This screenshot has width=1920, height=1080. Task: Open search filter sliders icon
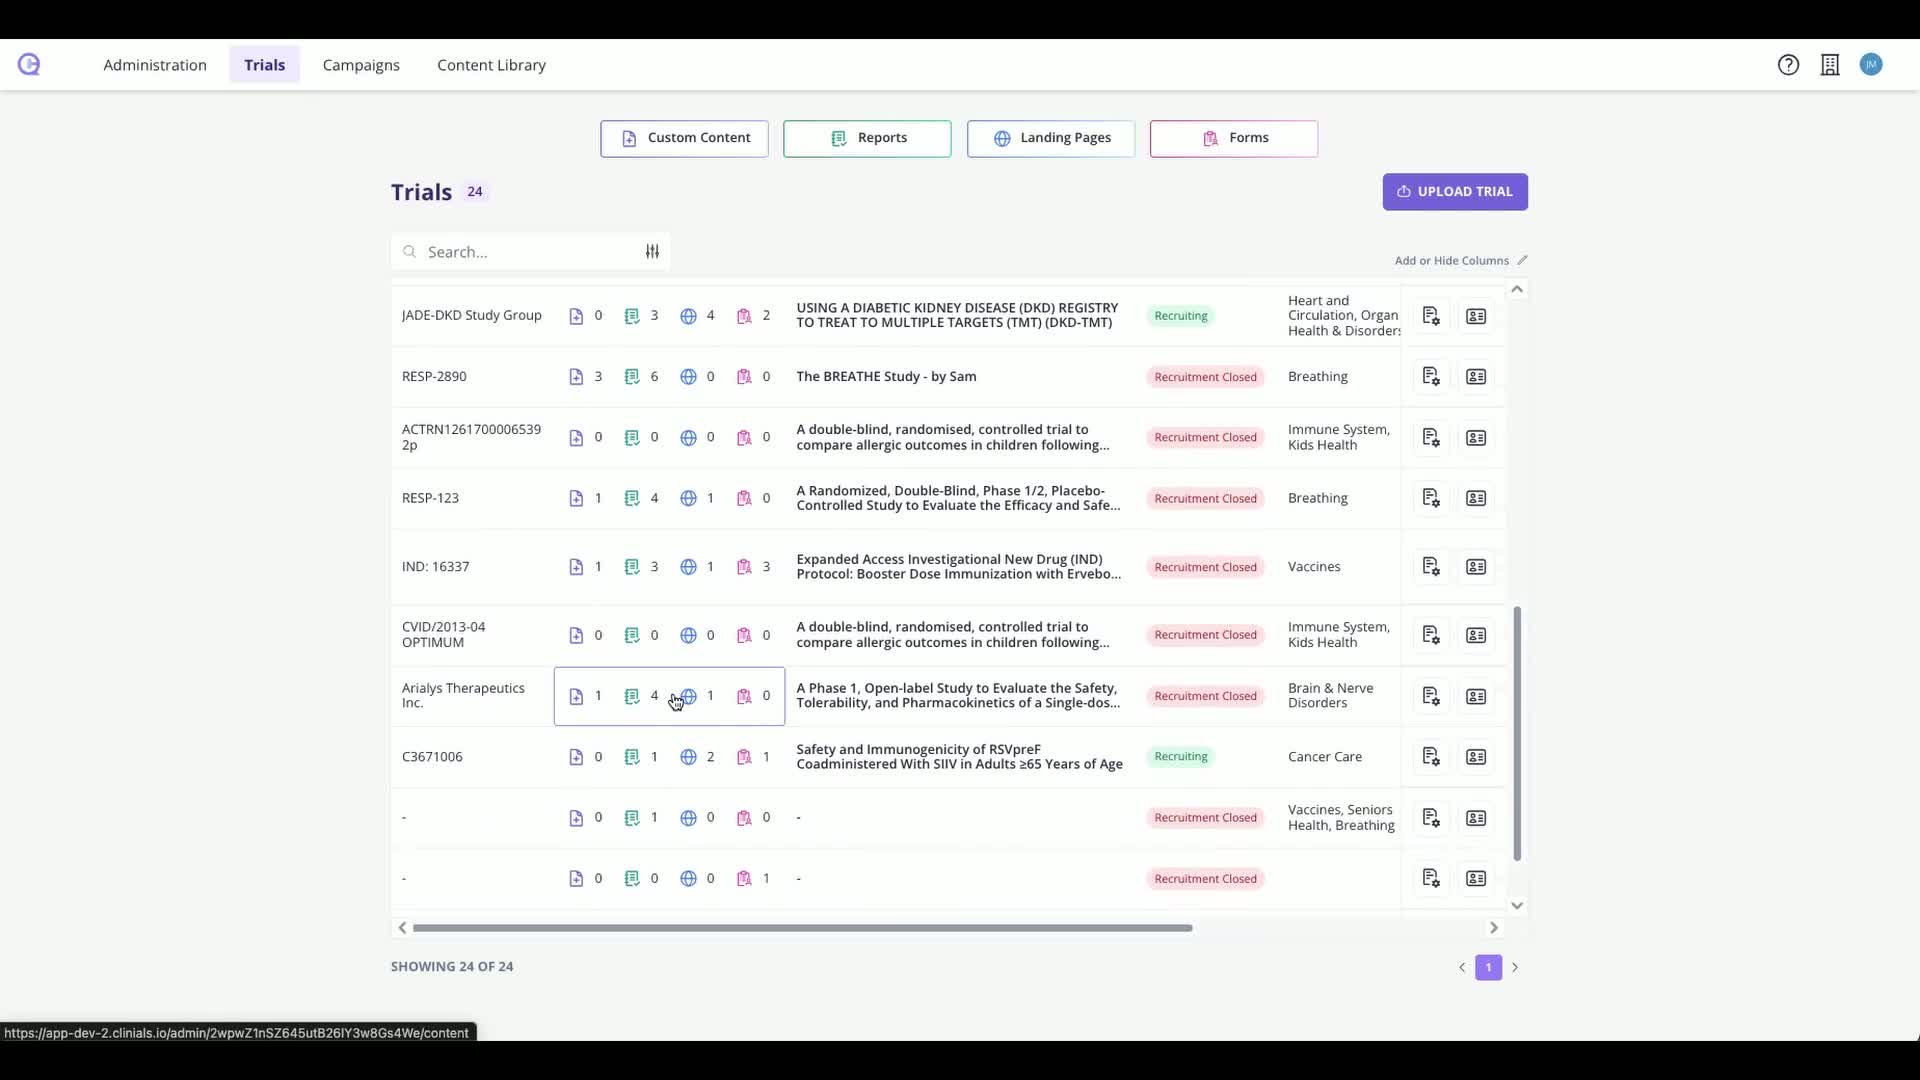click(x=652, y=252)
